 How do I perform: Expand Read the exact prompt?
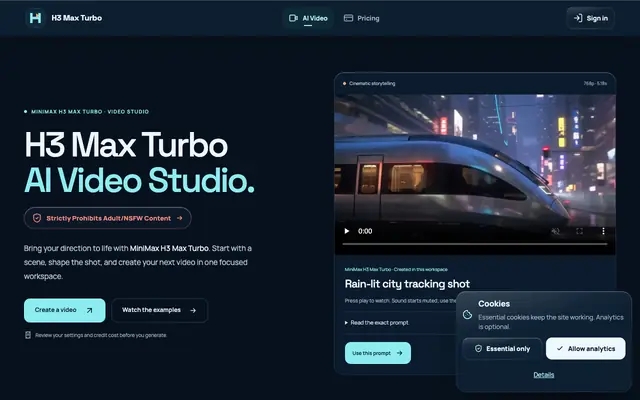coord(376,323)
